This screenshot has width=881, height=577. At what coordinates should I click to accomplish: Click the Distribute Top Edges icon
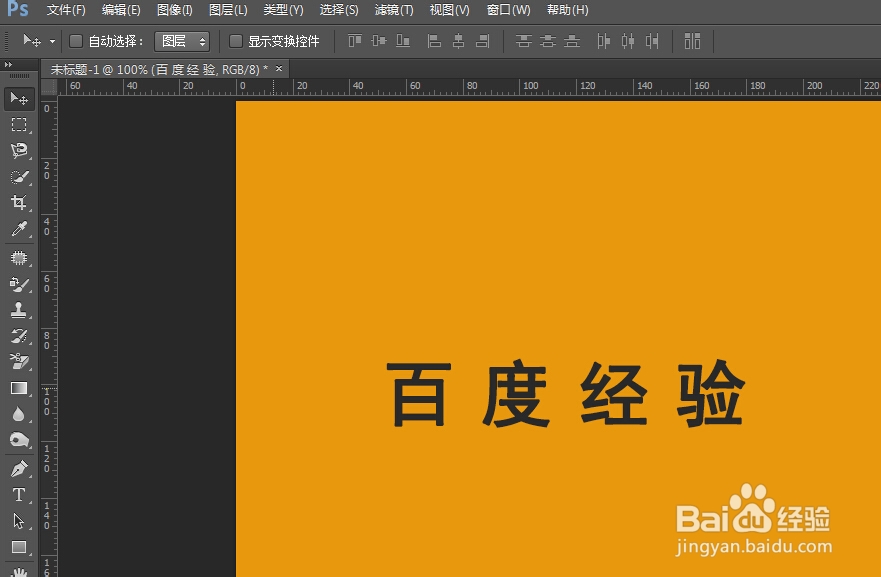[x=524, y=41]
